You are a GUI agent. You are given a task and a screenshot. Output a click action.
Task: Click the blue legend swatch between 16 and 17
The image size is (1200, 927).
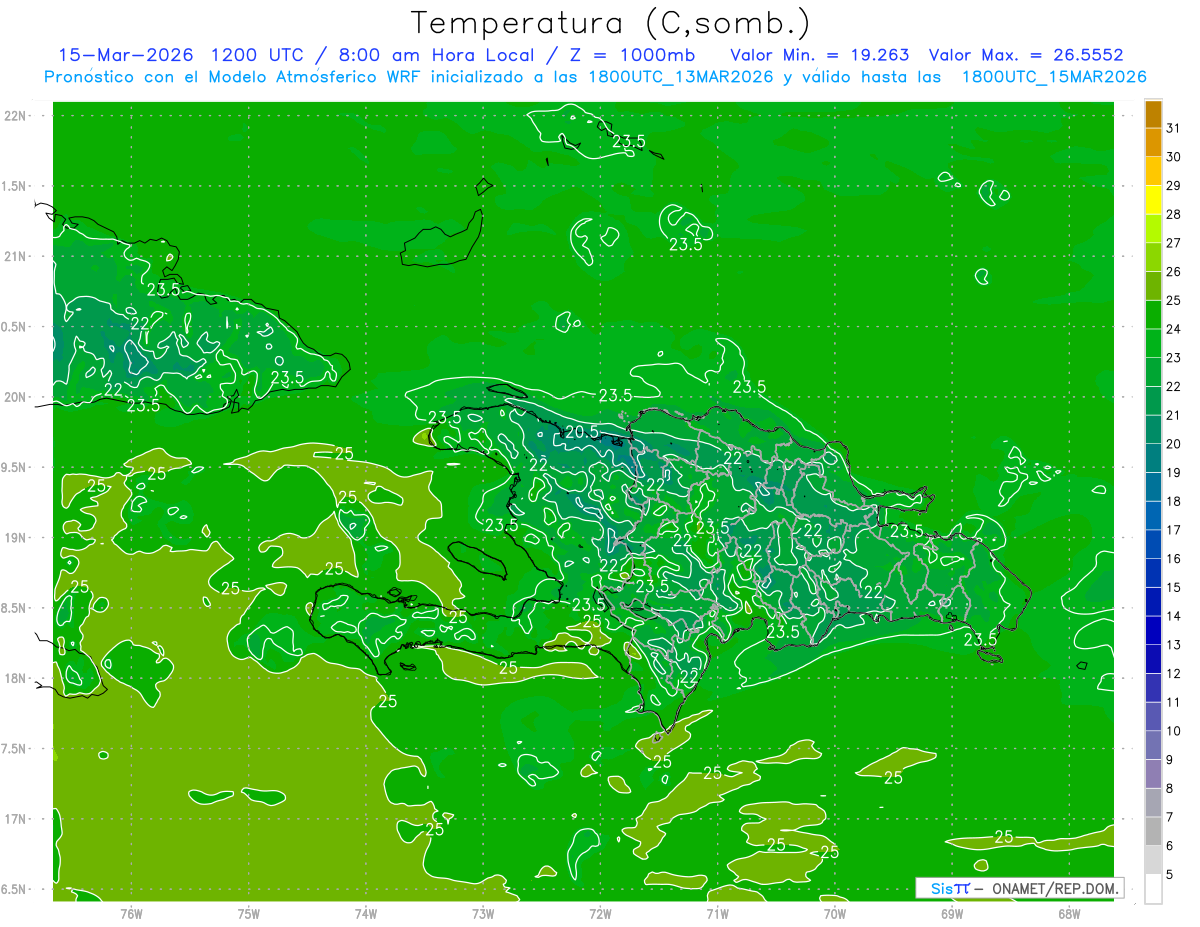click(1153, 544)
